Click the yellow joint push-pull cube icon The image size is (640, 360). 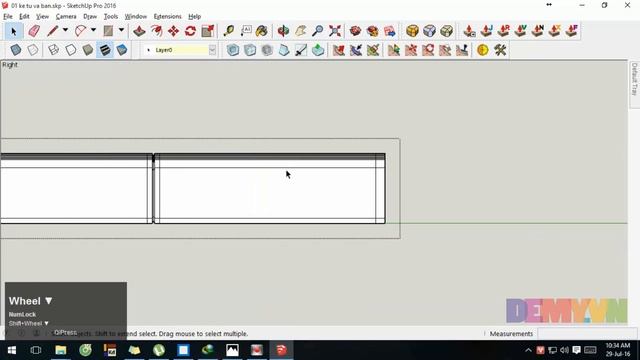coord(412,31)
